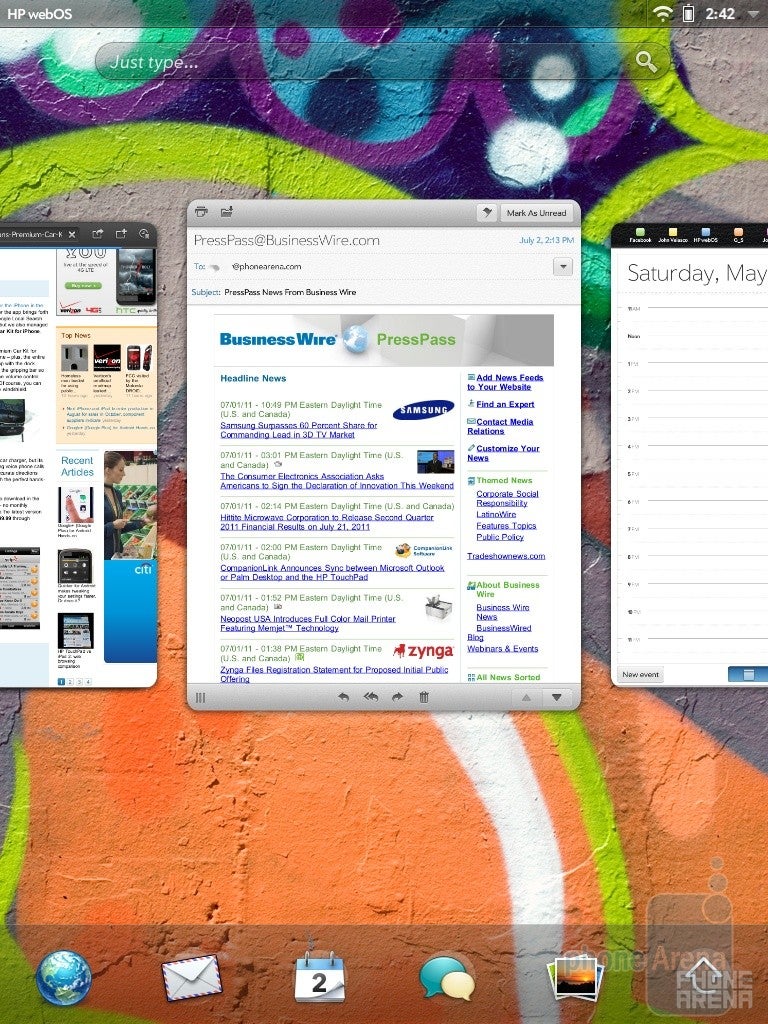Open the Samsung Surpasses 60 Percent Share headline link
This screenshot has width=768, height=1024.
click(298, 430)
